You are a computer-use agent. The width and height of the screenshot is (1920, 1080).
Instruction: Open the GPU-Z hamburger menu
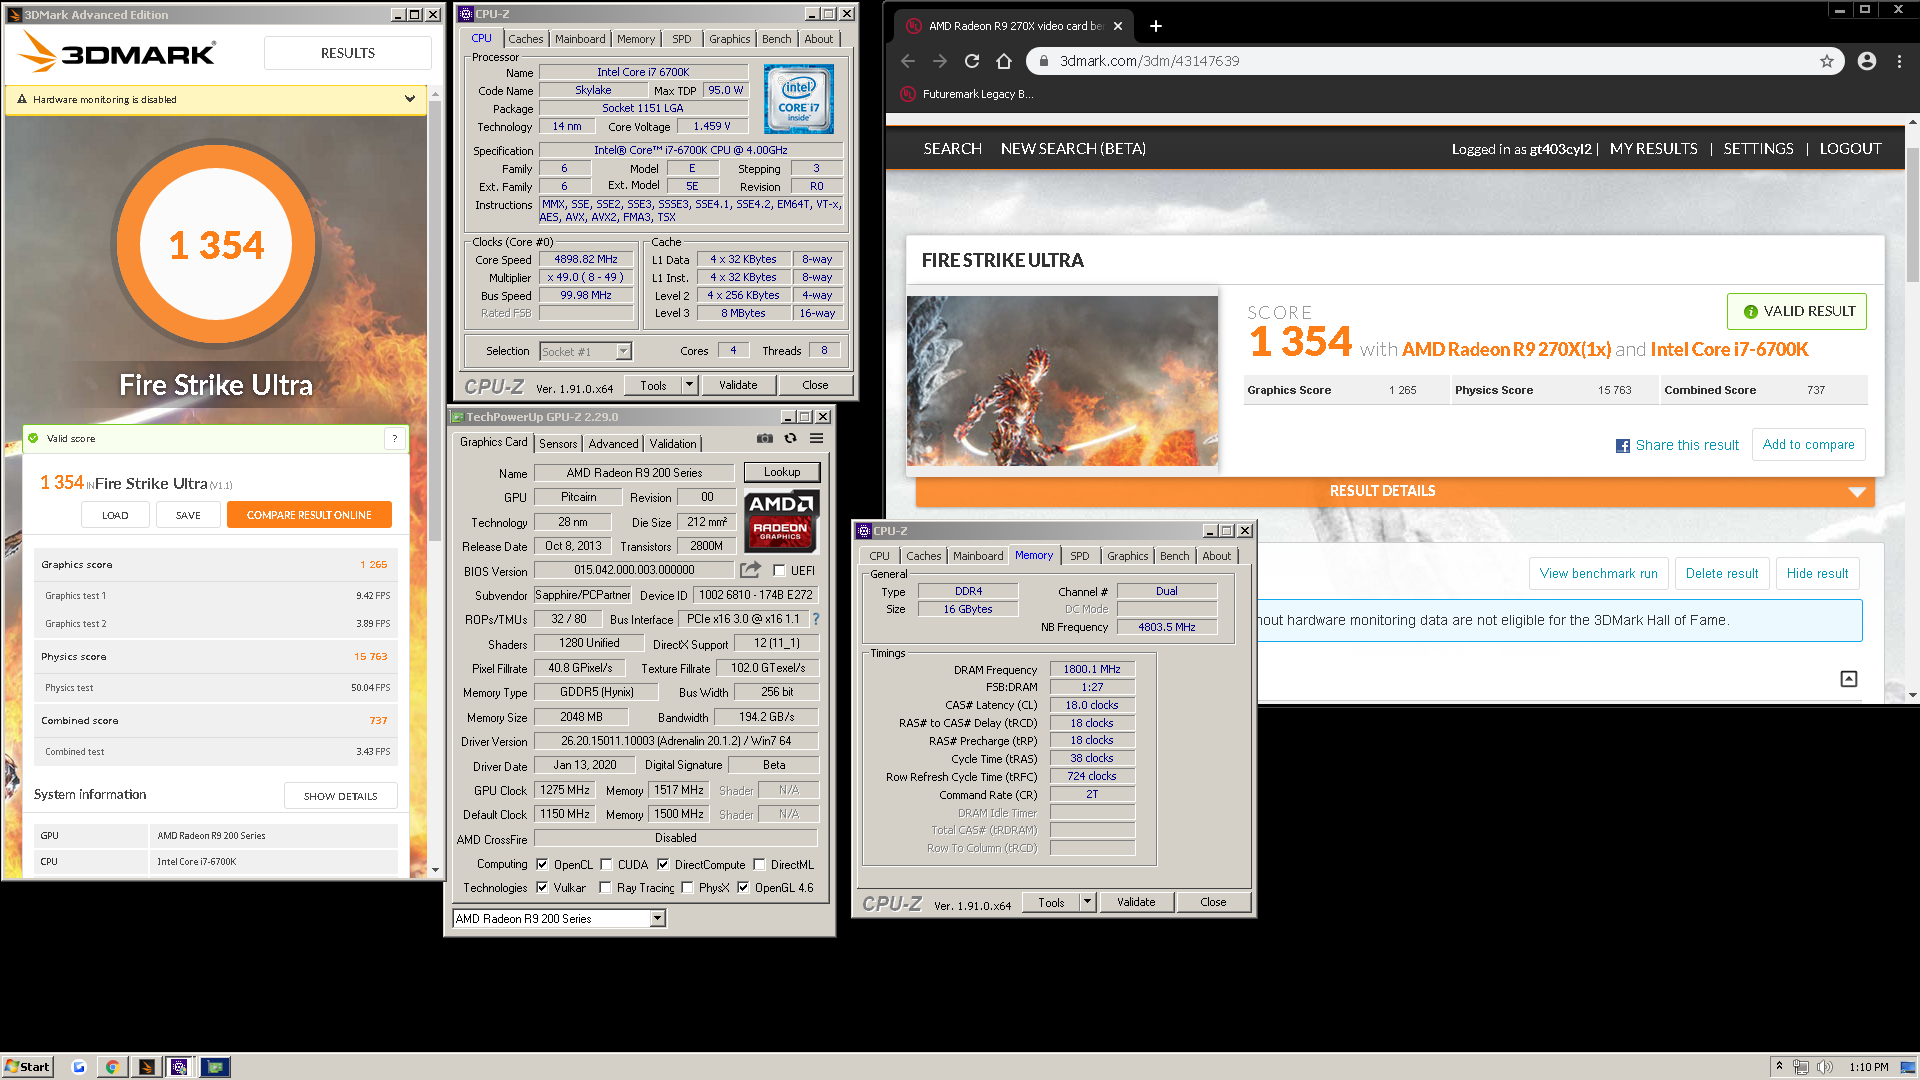pyautogui.click(x=816, y=438)
